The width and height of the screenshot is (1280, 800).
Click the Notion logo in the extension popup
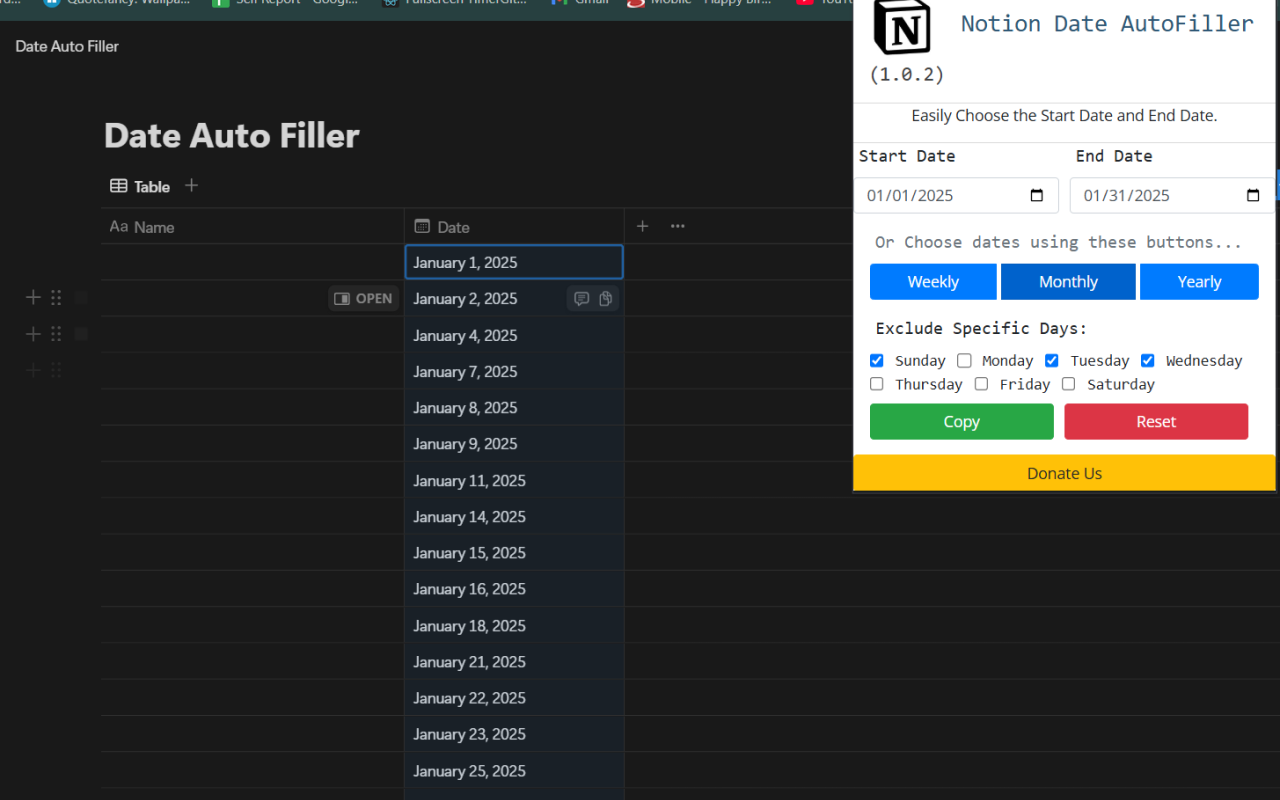(x=902, y=29)
